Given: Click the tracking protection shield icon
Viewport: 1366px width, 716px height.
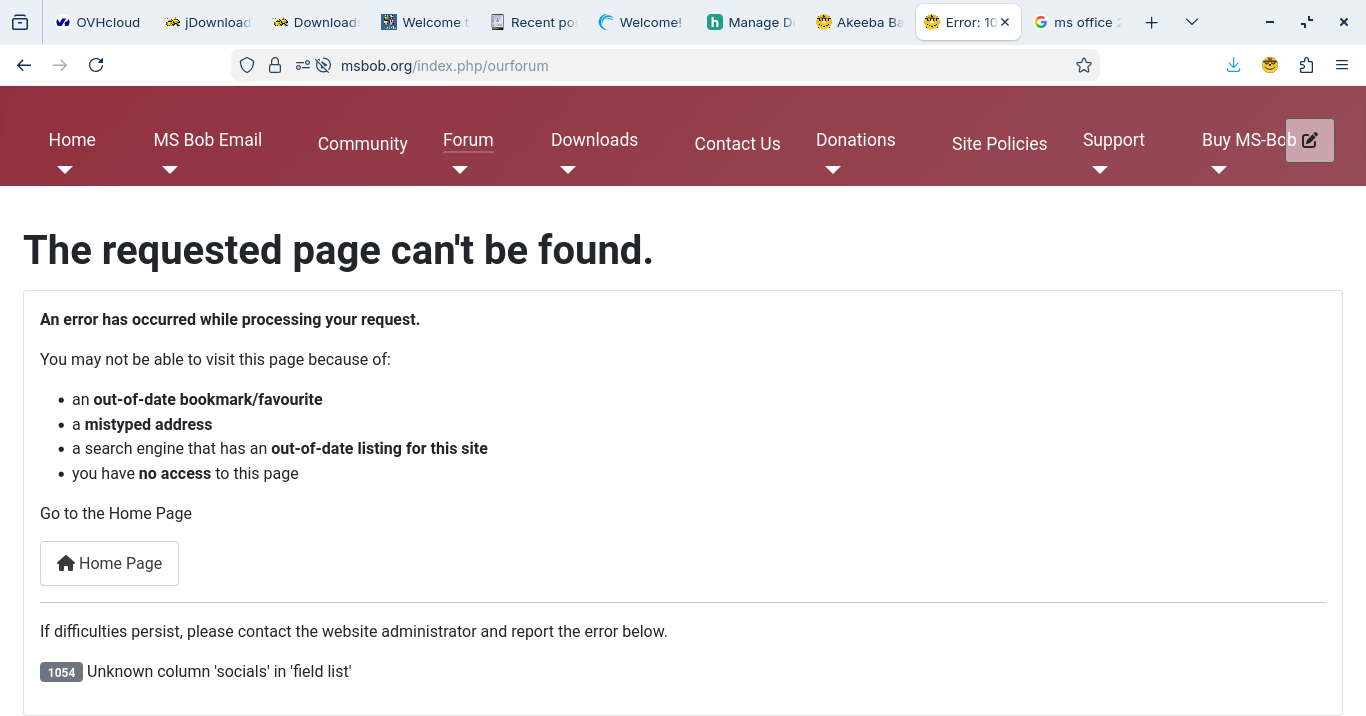Looking at the screenshot, I should pos(247,65).
